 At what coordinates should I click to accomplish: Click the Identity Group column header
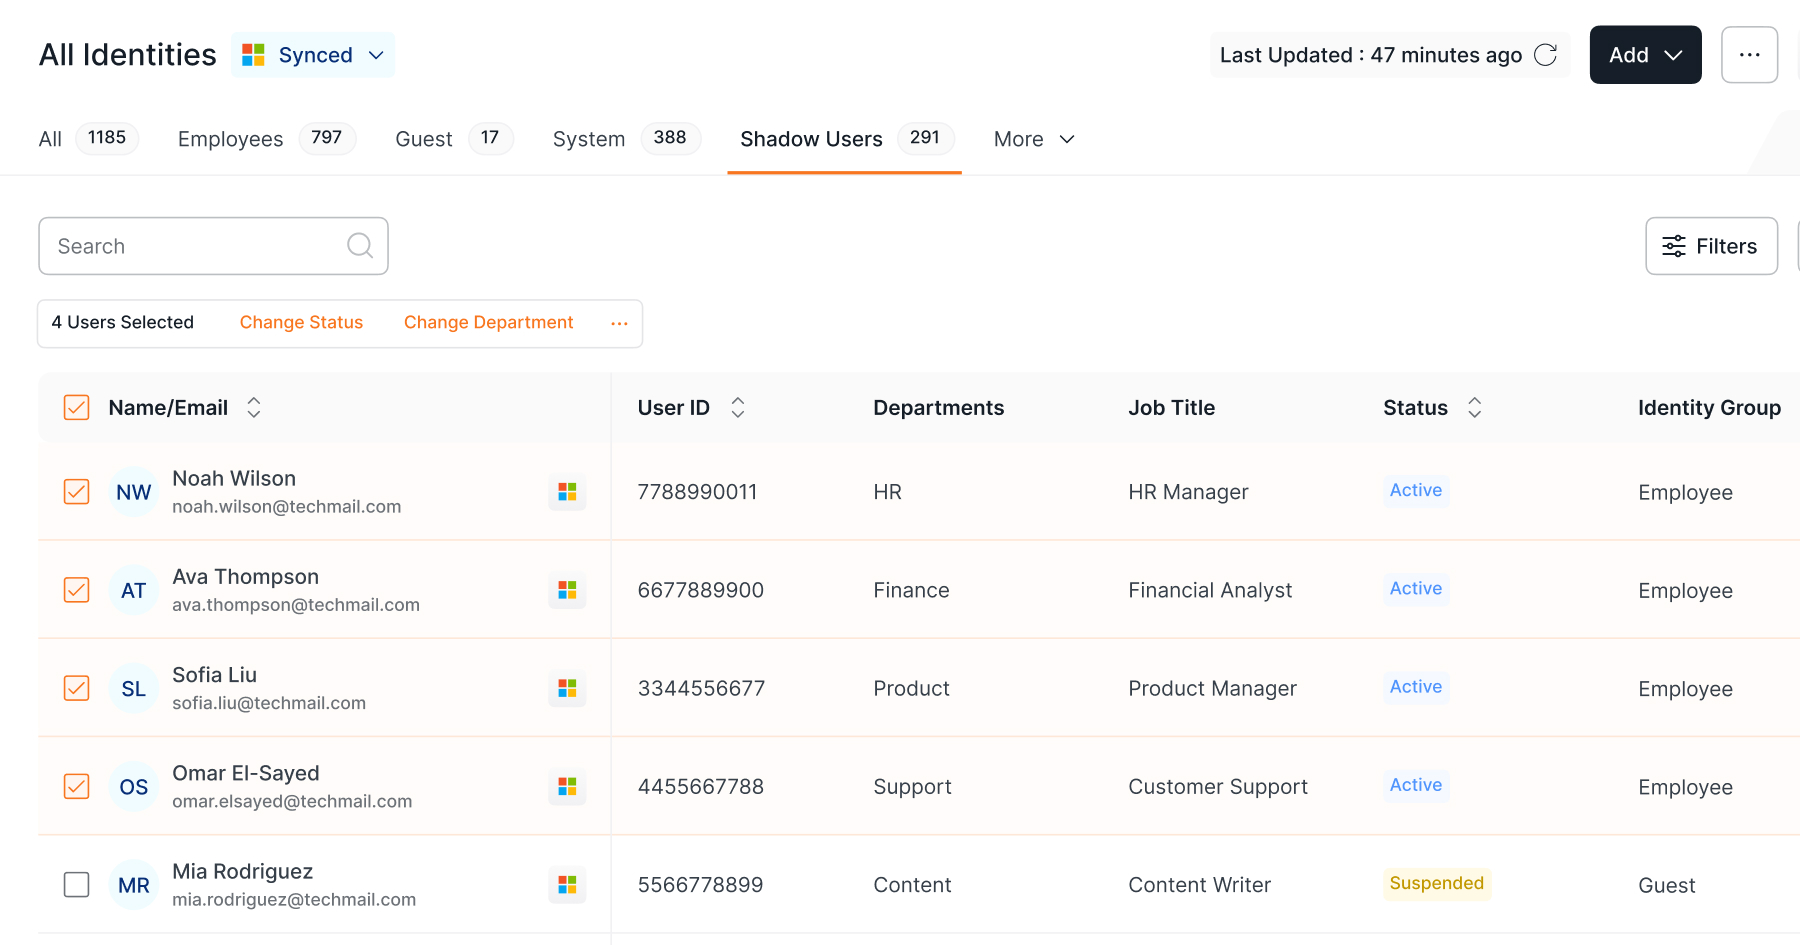point(1709,407)
